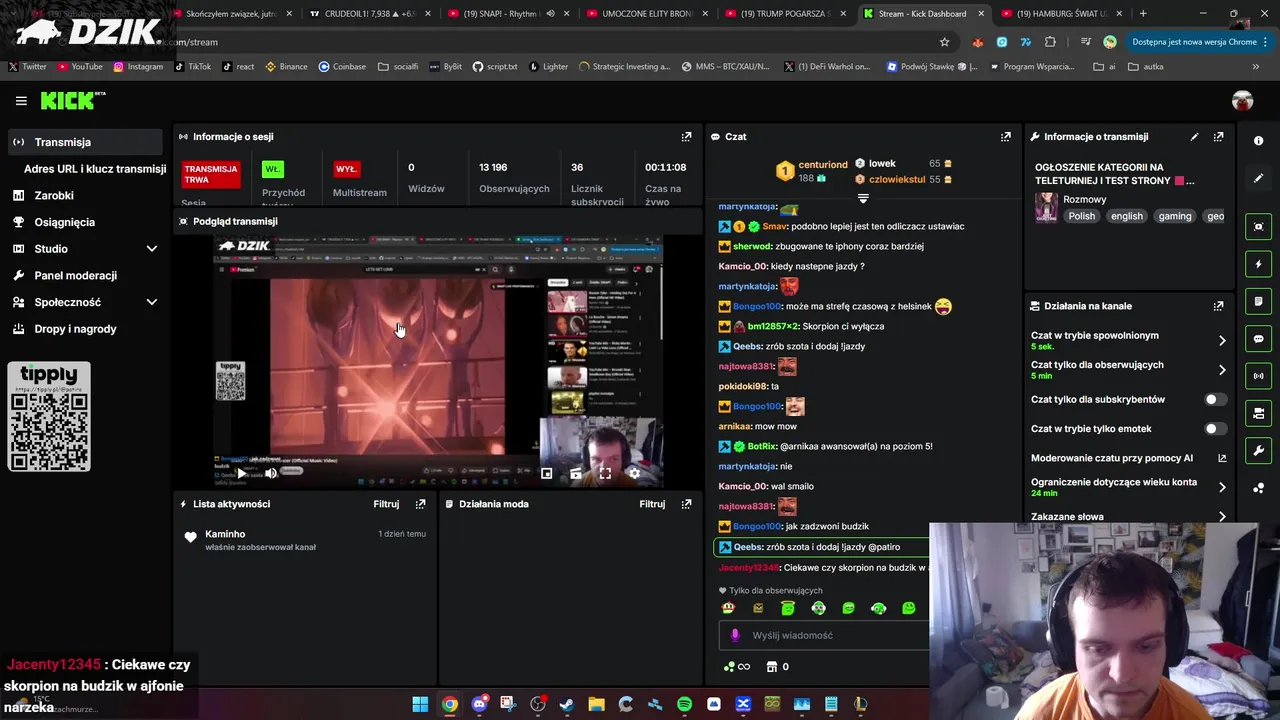Open the Twitter bookmark
This screenshot has height=720, width=1280.
coord(28,67)
